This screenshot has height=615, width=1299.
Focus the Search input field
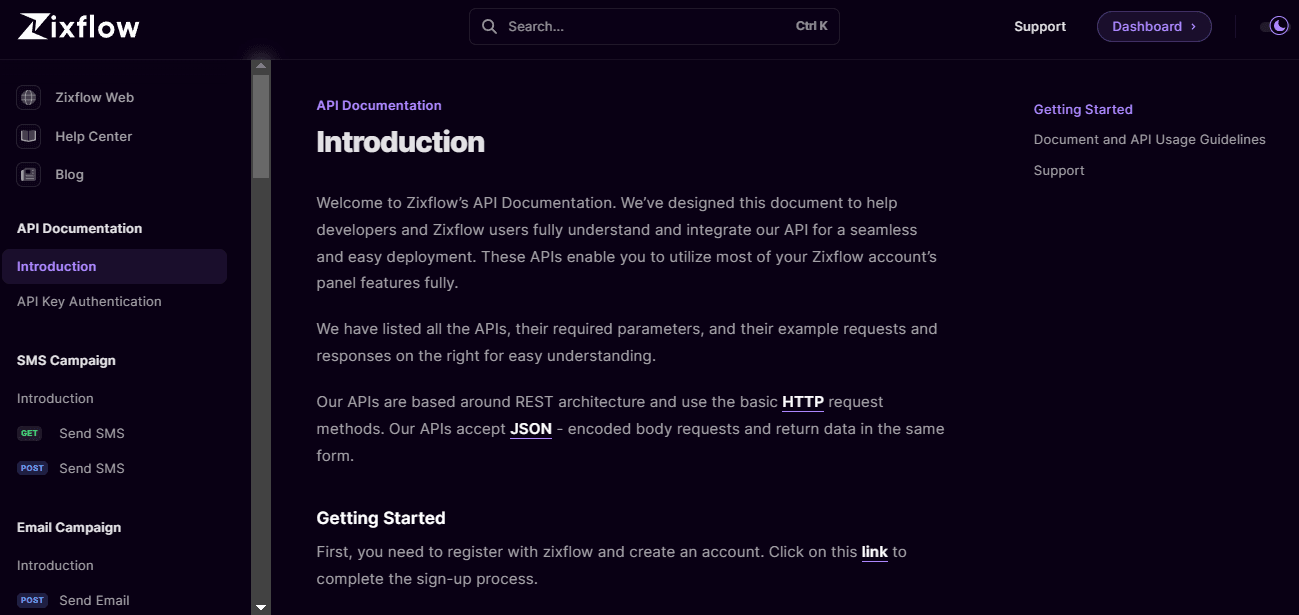[x=640, y=27]
